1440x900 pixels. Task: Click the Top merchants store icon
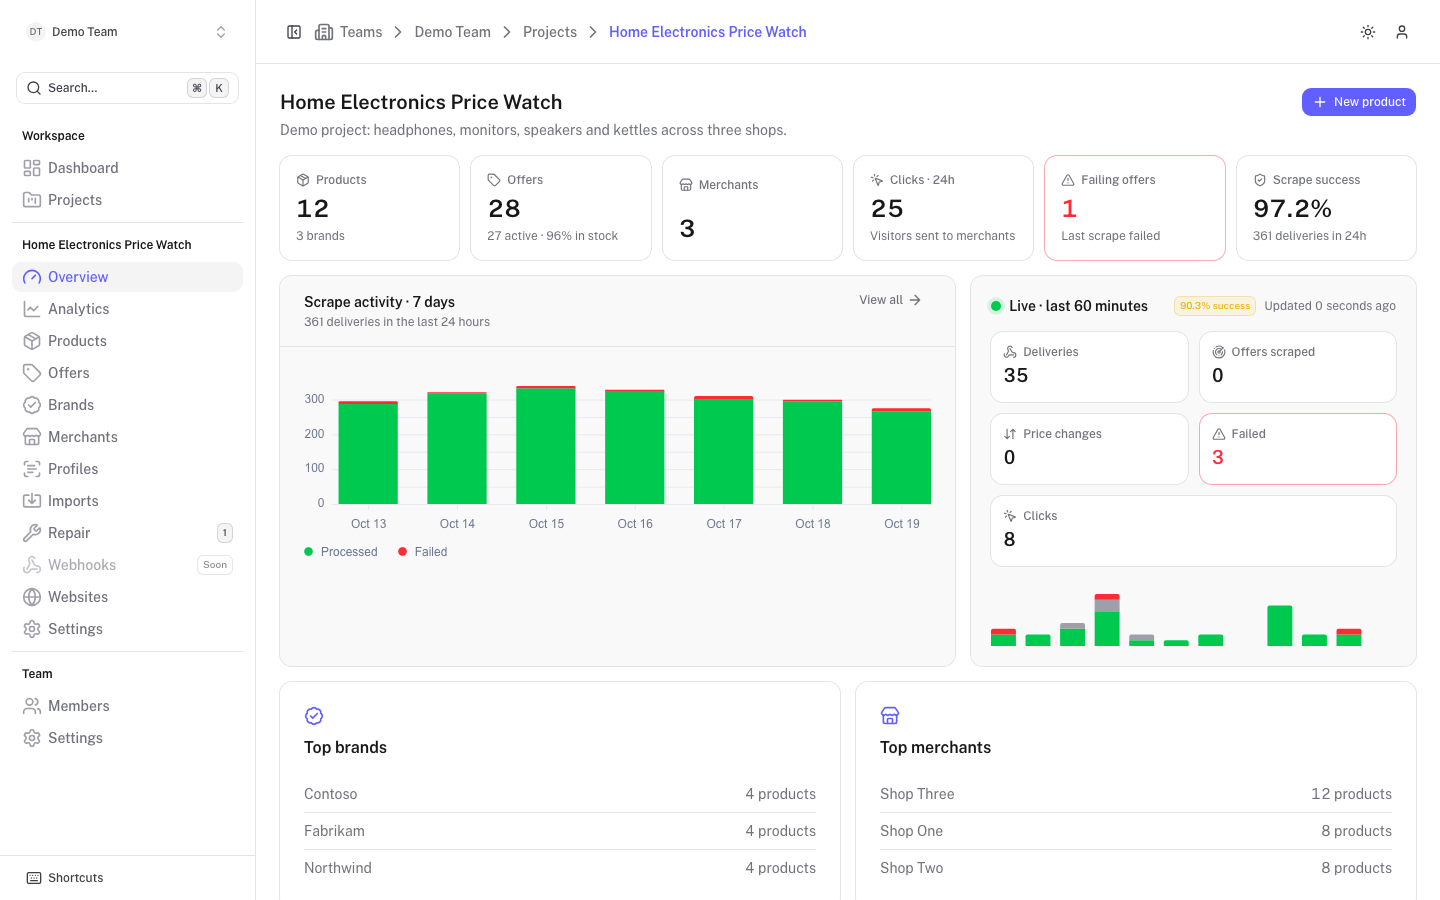coord(890,716)
